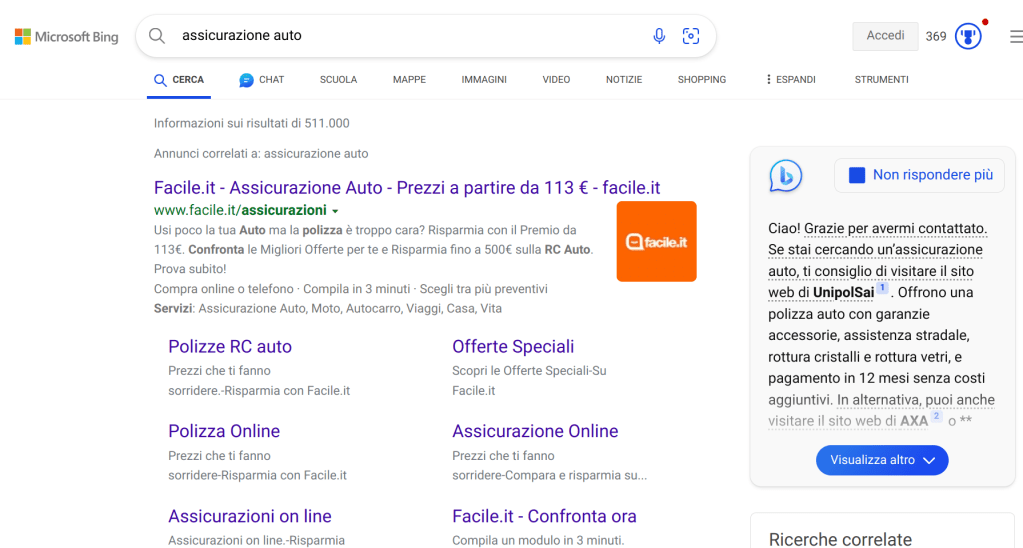Click the UnipolSai reference in chat answer
Screen dimensions: 1023x548
pyautogui.click(x=844, y=292)
